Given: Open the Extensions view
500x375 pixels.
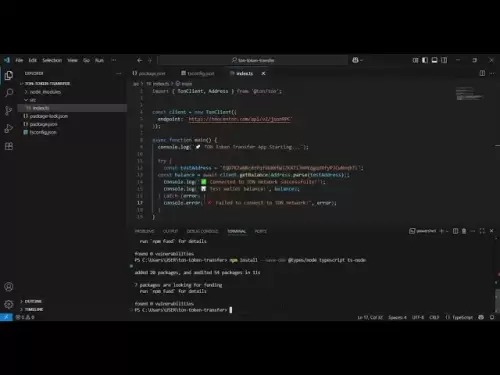Looking at the screenshot, I should click(x=9, y=146).
